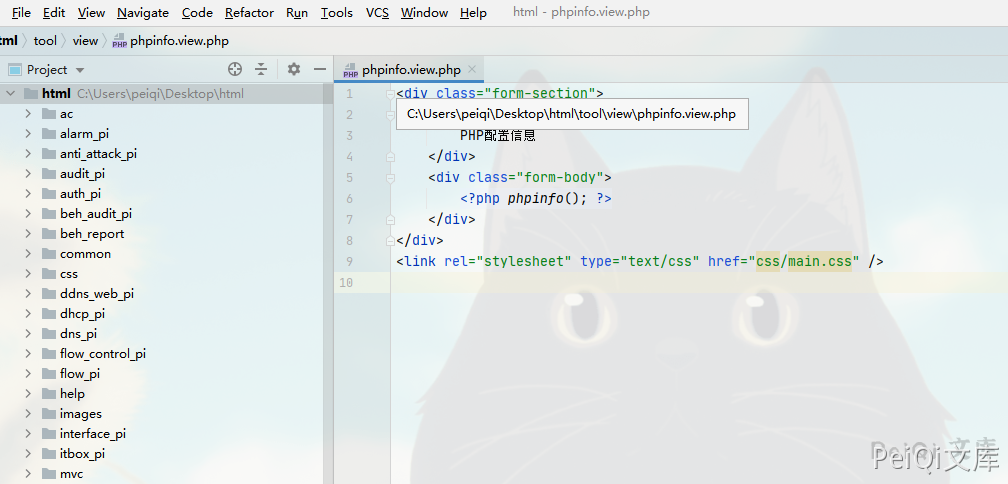The image size is (1008, 484).
Task: Expand the images folder chevron
Action: 29,414
